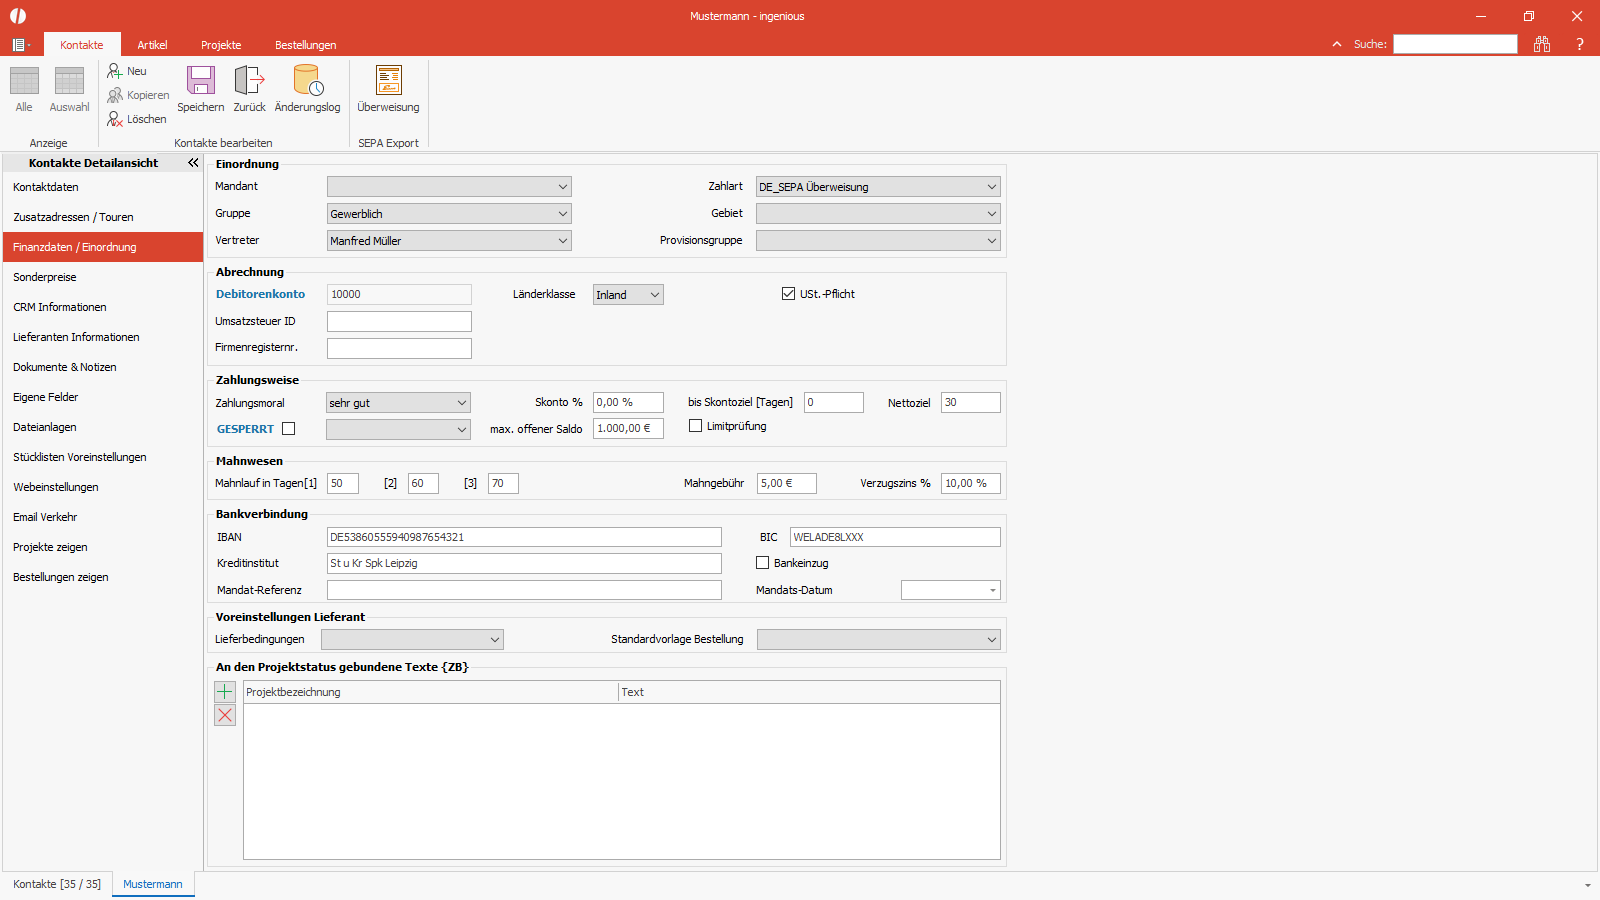This screenshot has width=1600, height=900.
Task: Click the Mandat-Referenz field
Action: (524, 590)
